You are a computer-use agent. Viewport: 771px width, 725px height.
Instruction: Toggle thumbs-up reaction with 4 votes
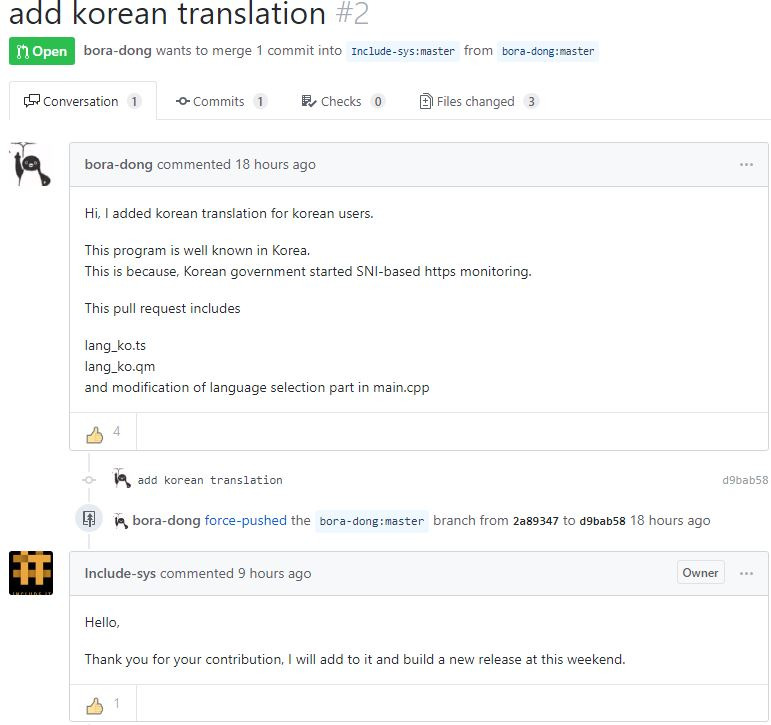tap(103, 433)
